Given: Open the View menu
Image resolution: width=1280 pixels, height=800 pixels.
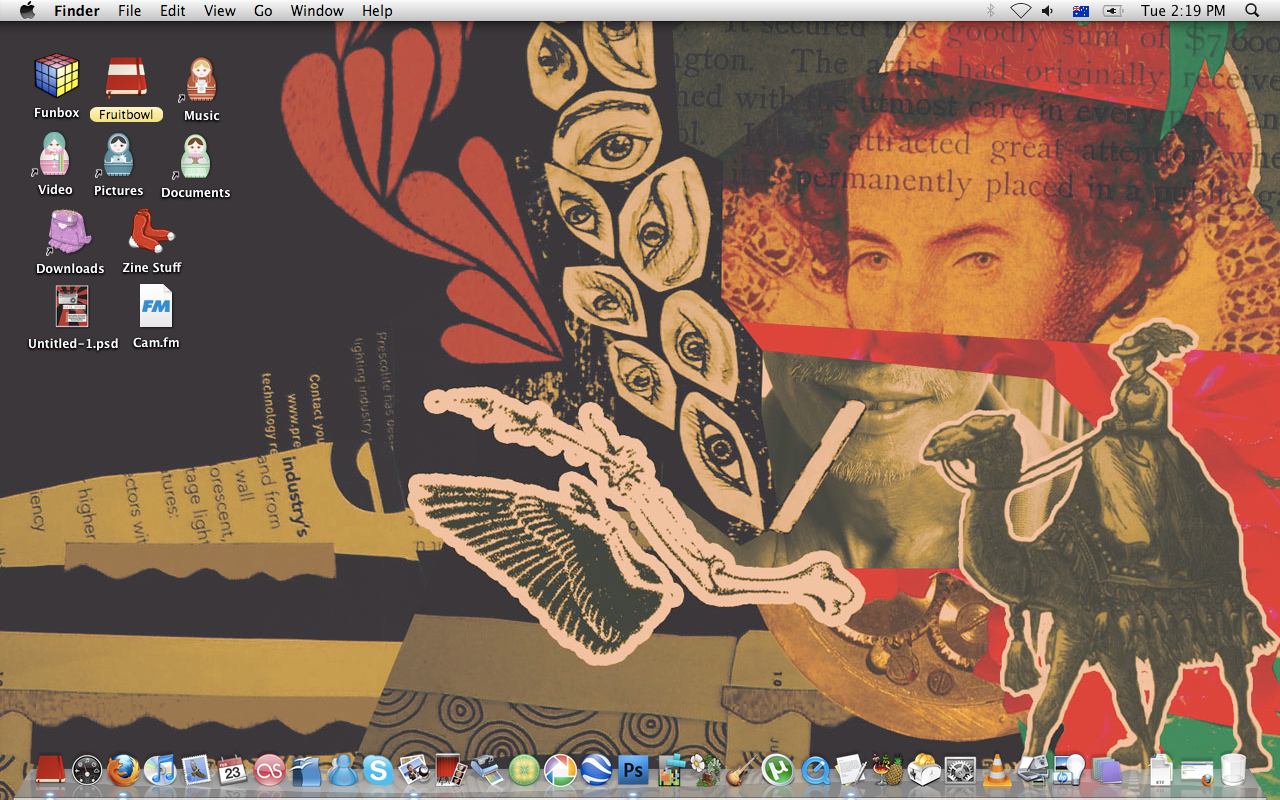Looking at the screenshot, I should click(220, 11).
